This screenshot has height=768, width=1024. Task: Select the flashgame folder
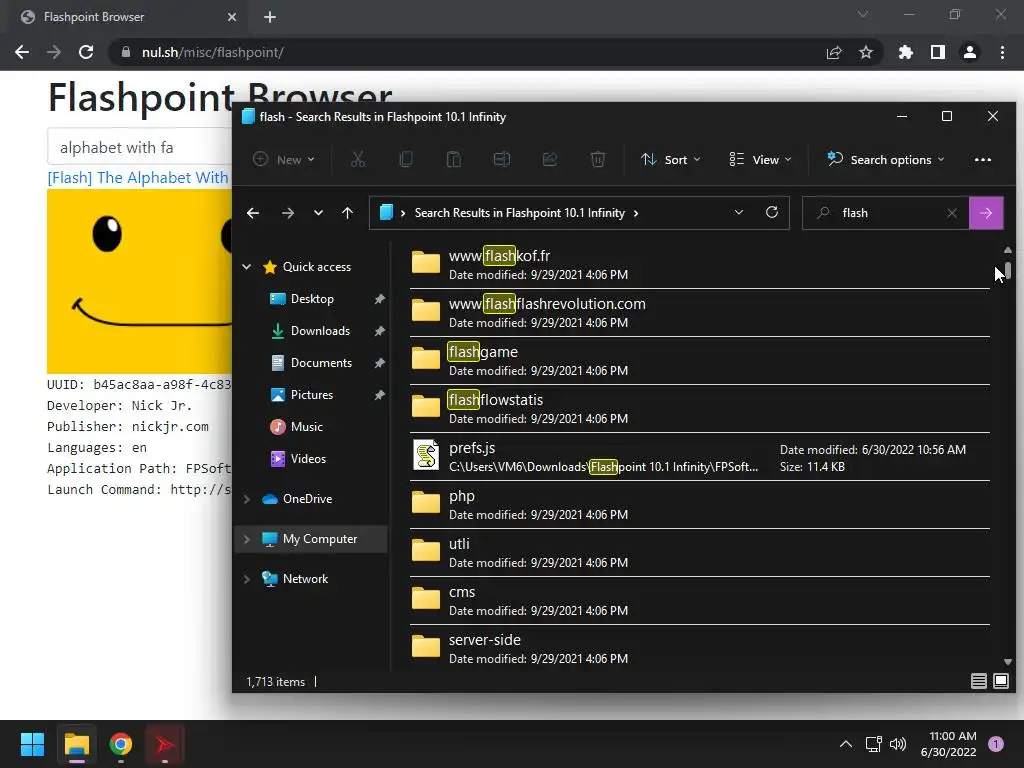(x=699, y=360)
